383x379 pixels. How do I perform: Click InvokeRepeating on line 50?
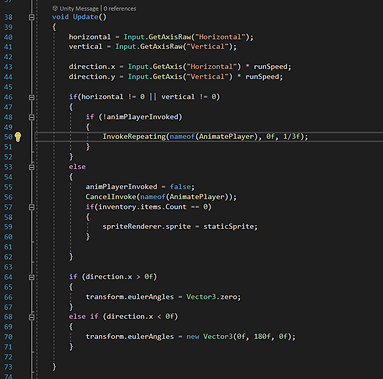[134, 137]
